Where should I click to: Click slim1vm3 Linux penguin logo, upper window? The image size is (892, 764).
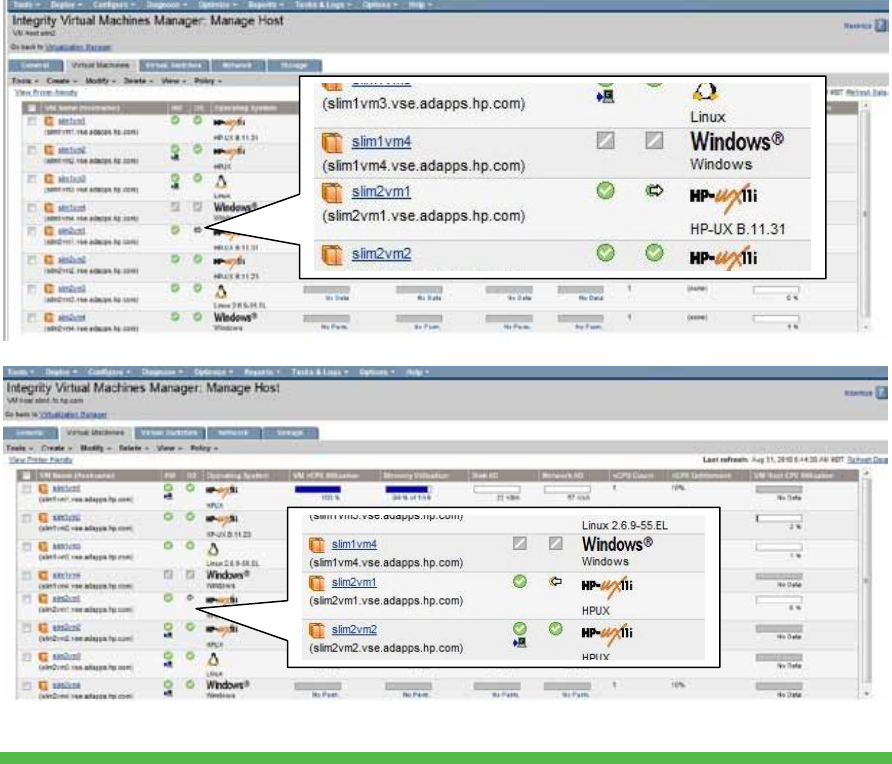tap(221, 182)
